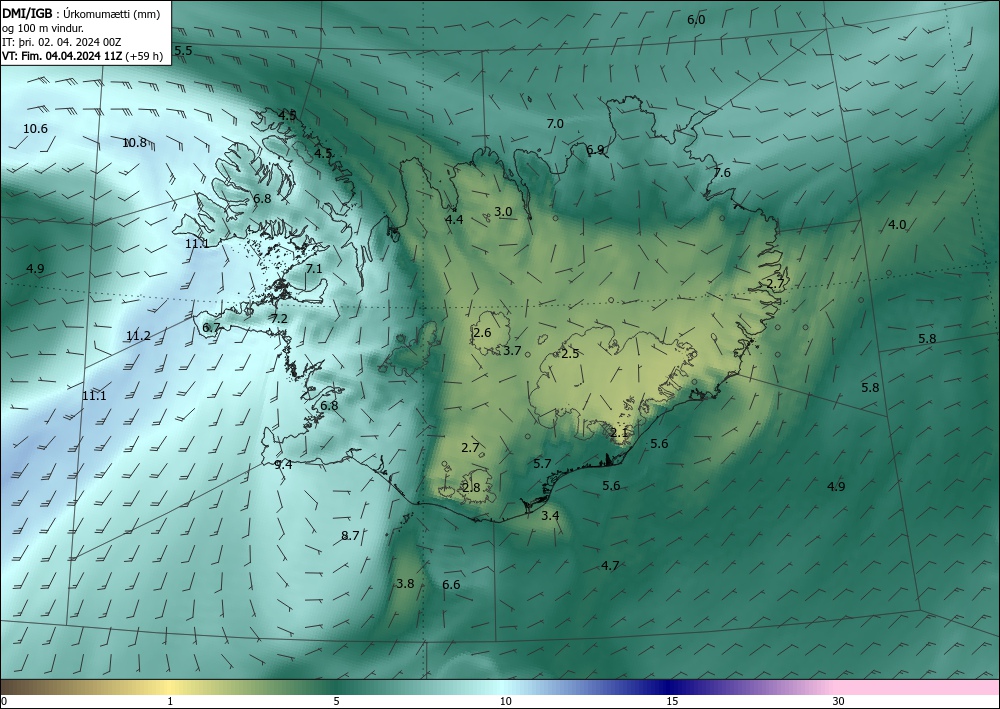The height and width of the screenshot is (709, 1000).
Task: Select the 10.6 value on the map
Action: coord(35,129)
